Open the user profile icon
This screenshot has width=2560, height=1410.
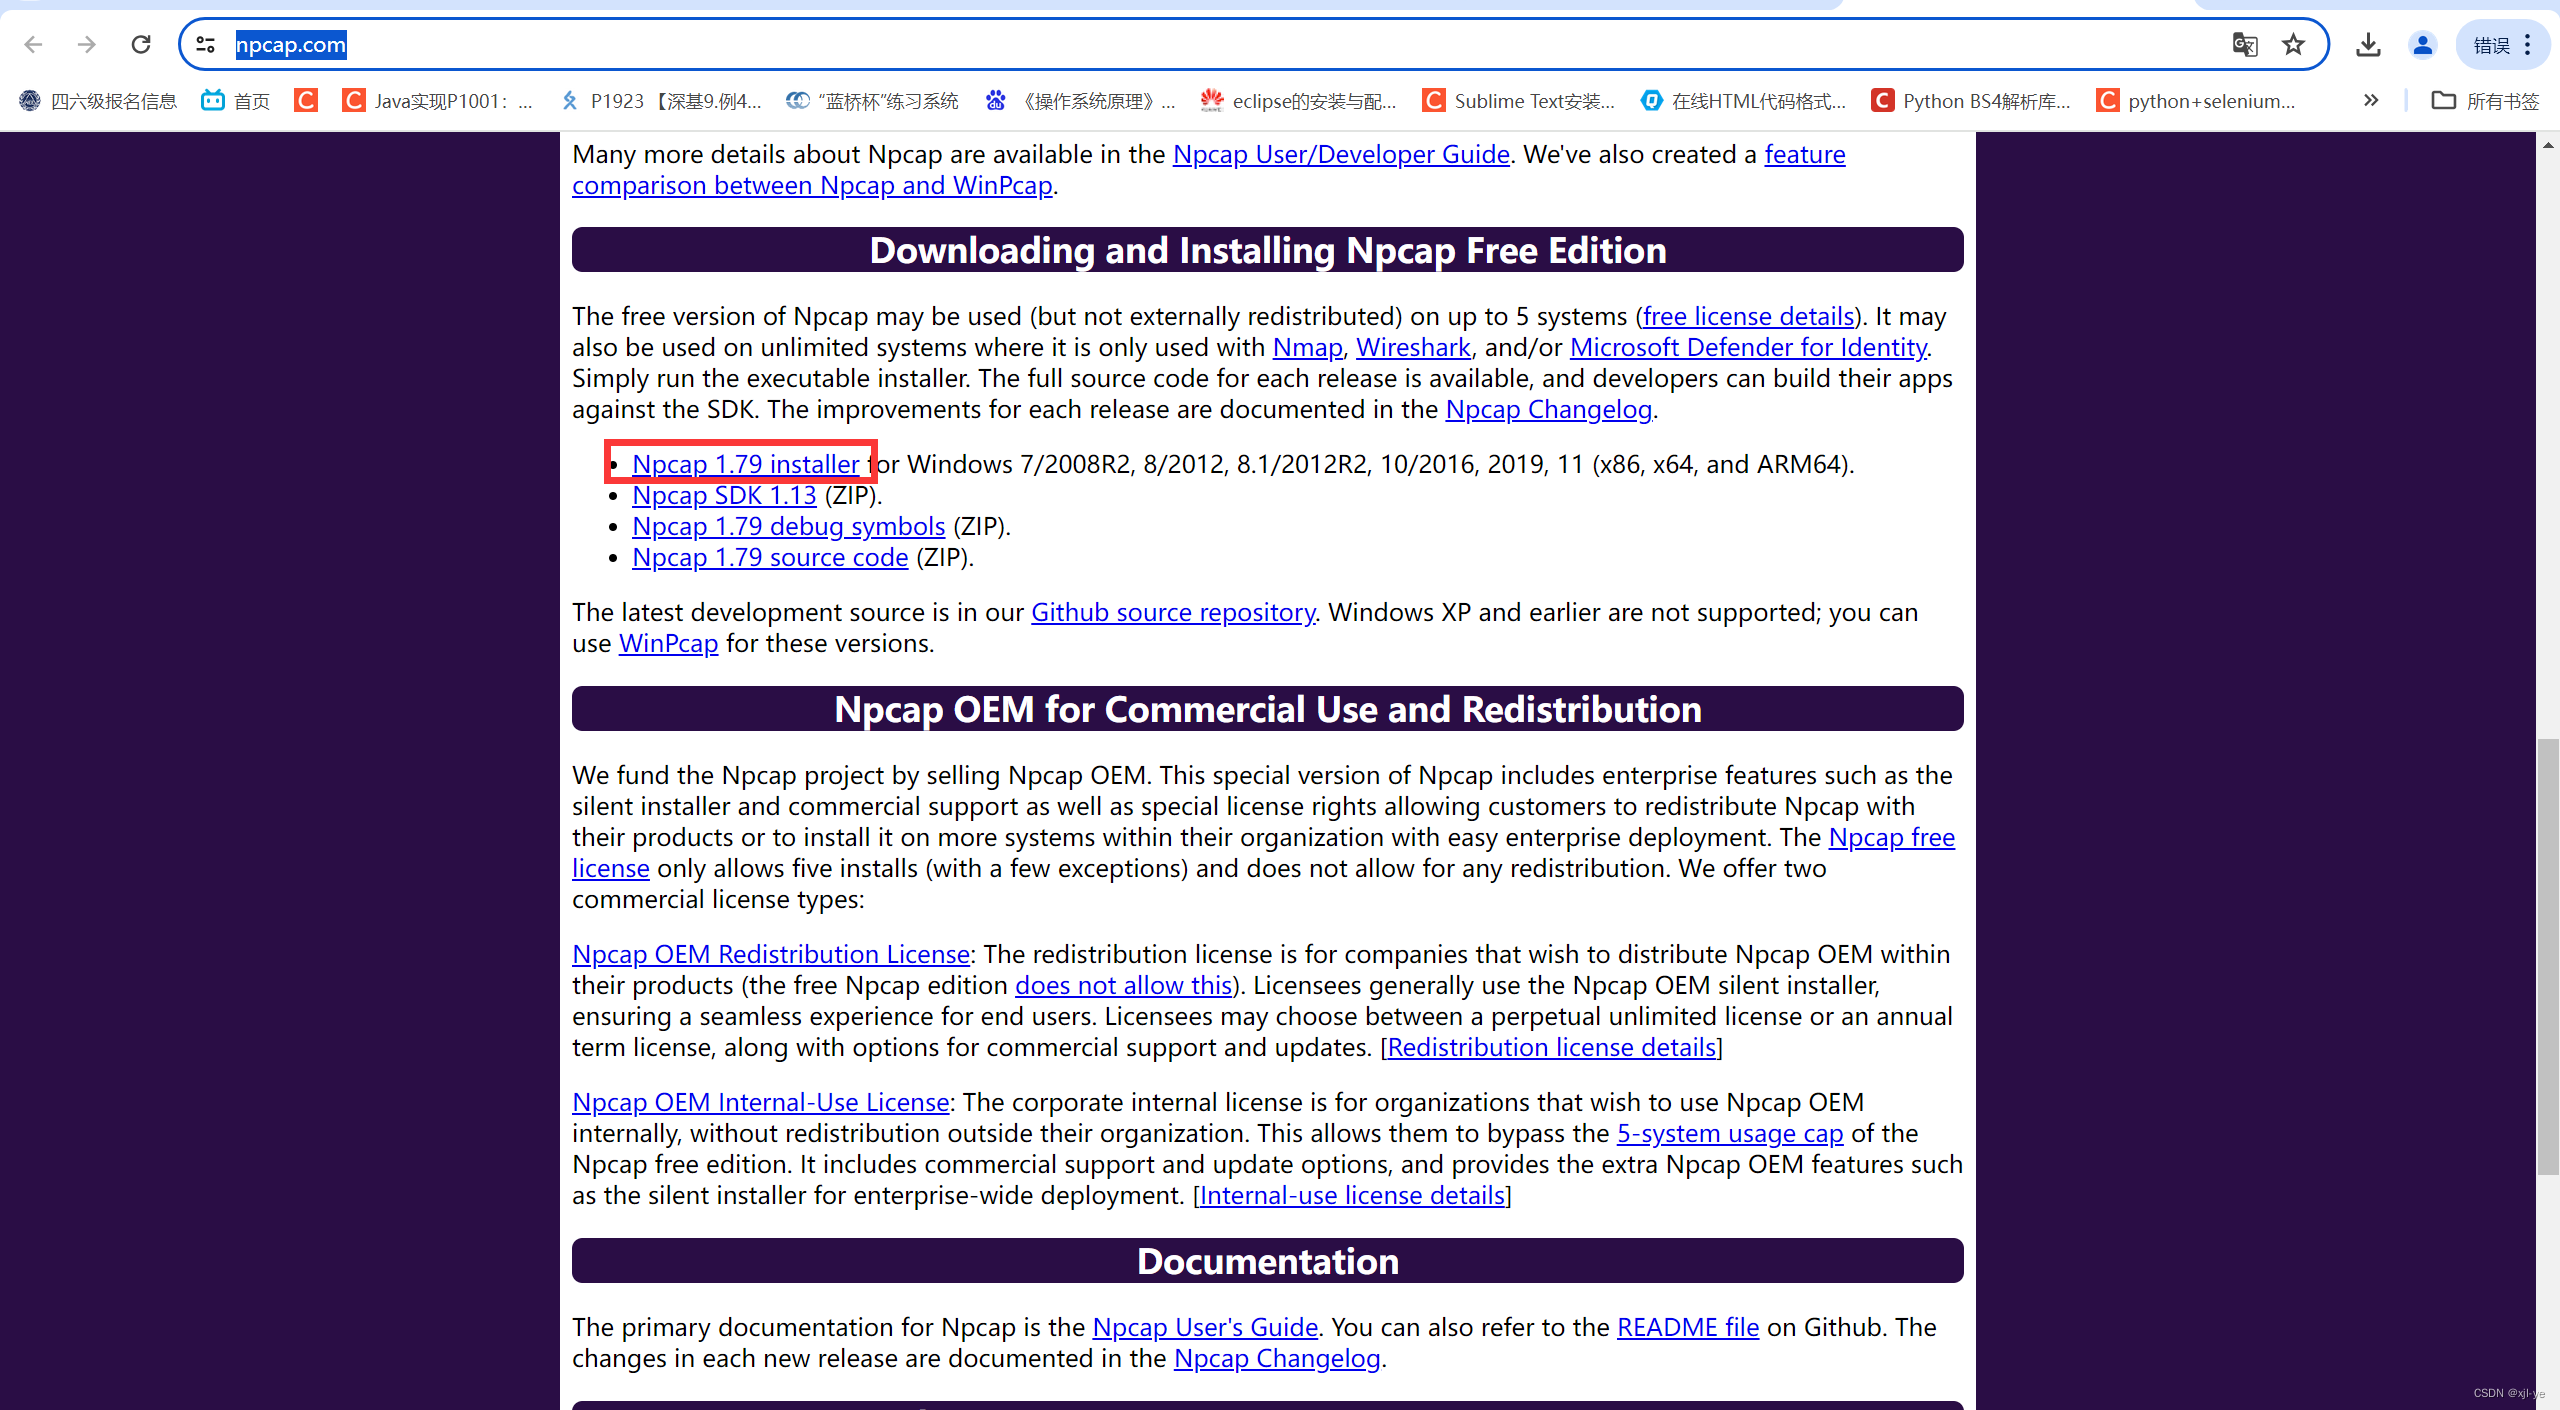[x=2422, y=45]
